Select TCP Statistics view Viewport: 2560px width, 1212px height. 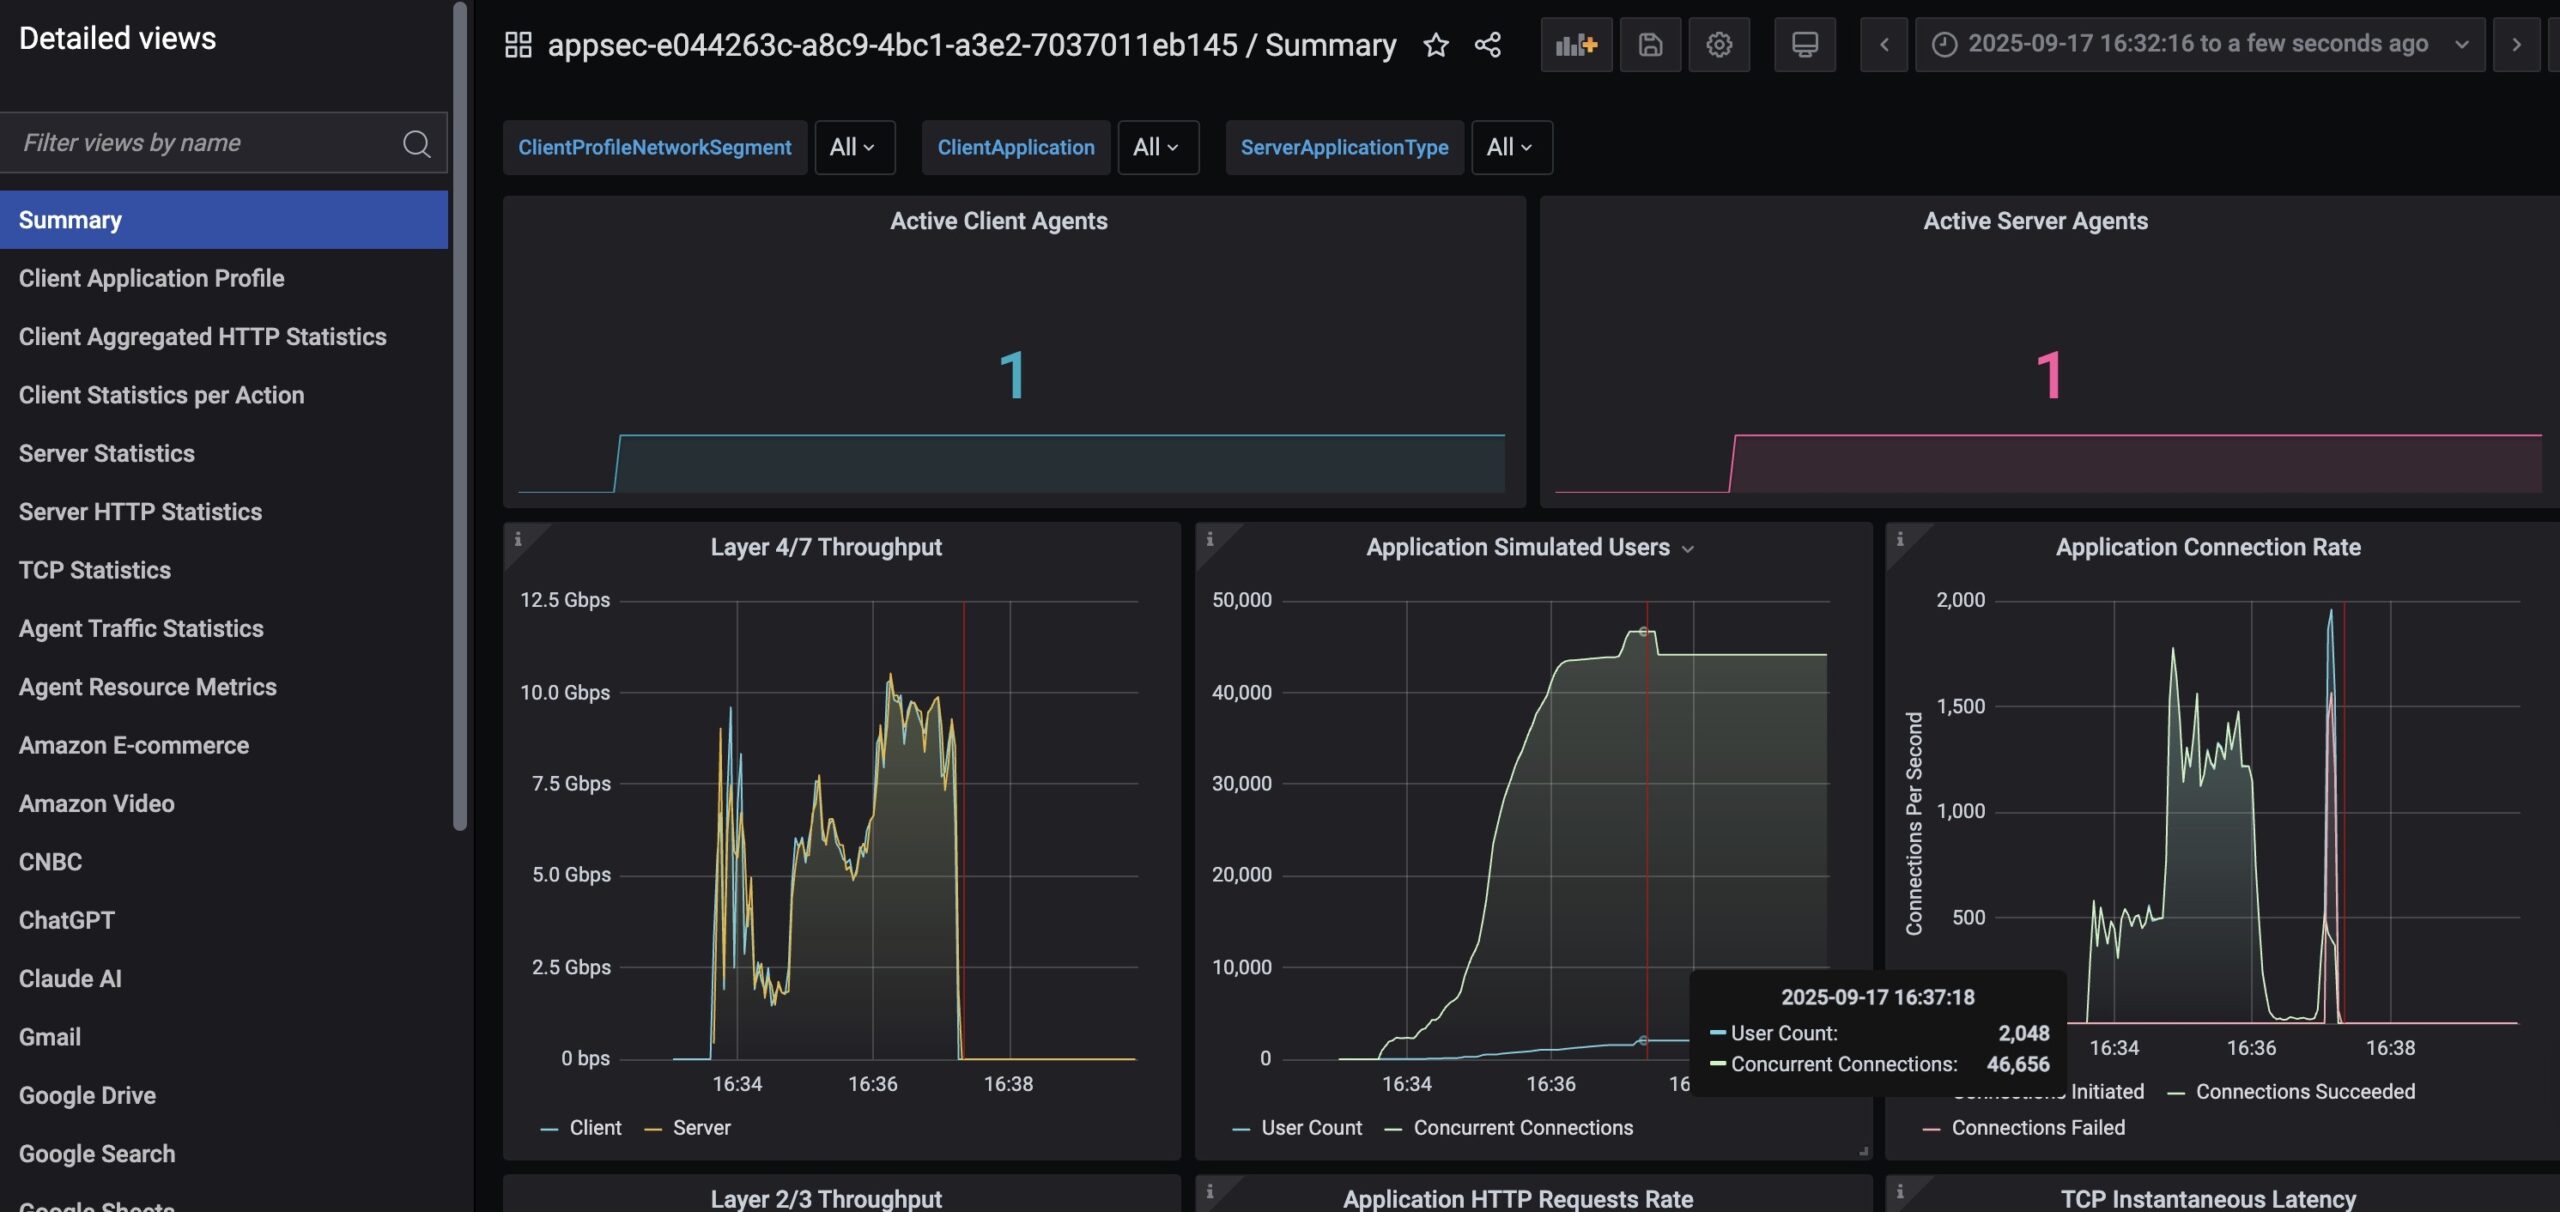[95, 571]
